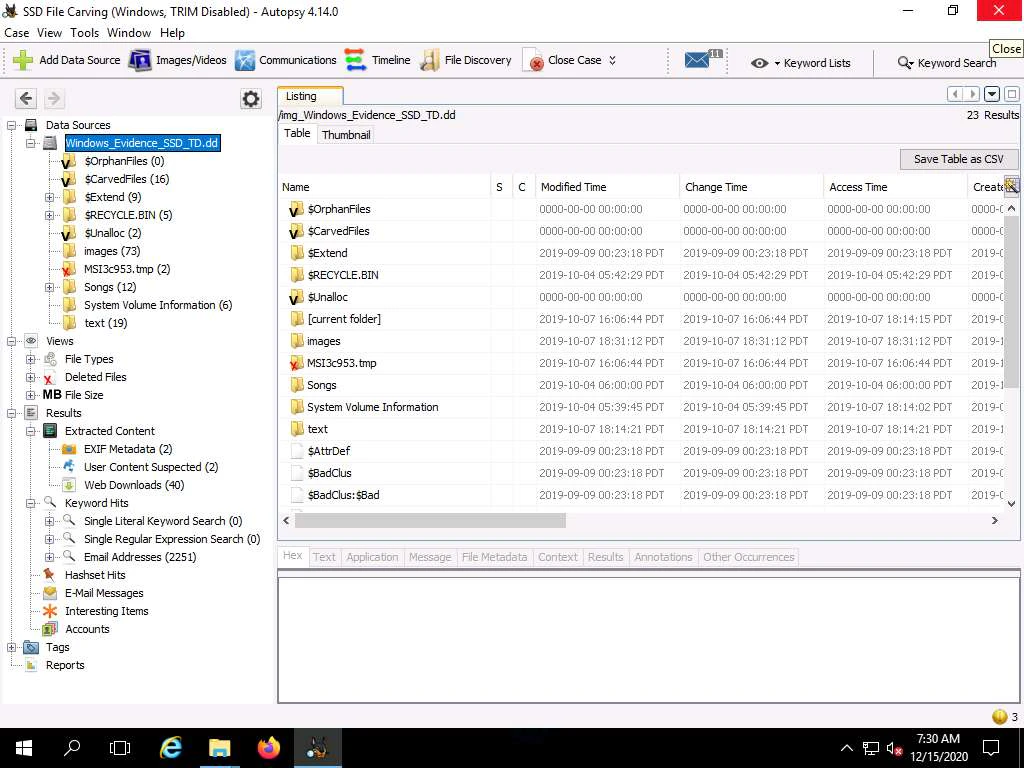Viewport: 1024px width, 768px height.
Task: Open the Timeline tool icon
Action: pyautogui.click(x=356, y=60)
